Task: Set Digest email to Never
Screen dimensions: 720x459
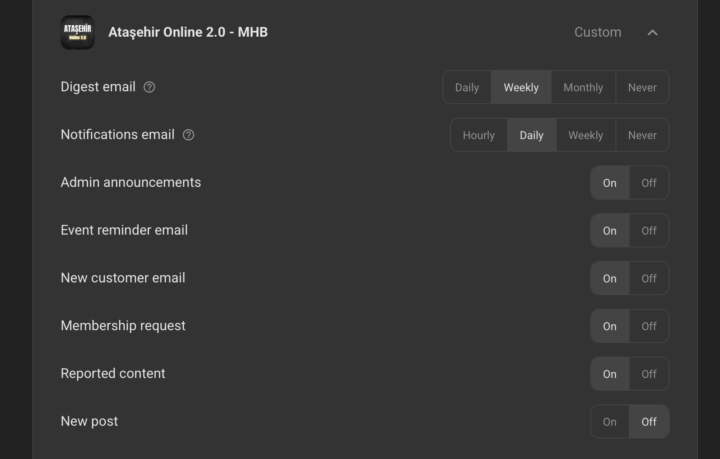Action: click(642, 87)
